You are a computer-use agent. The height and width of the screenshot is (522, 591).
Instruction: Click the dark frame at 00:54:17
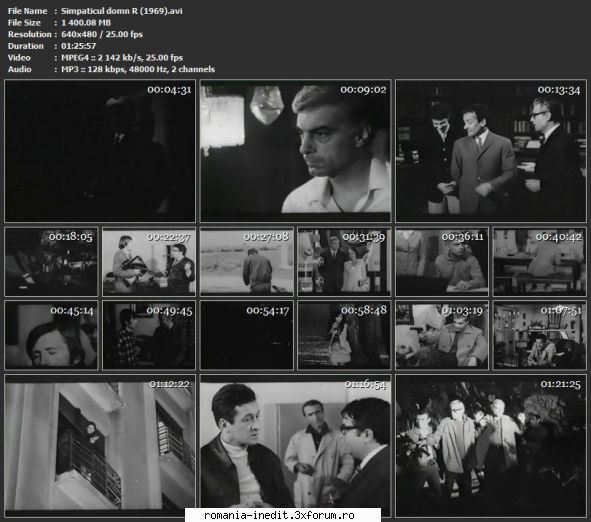click(x=247, y=335)
